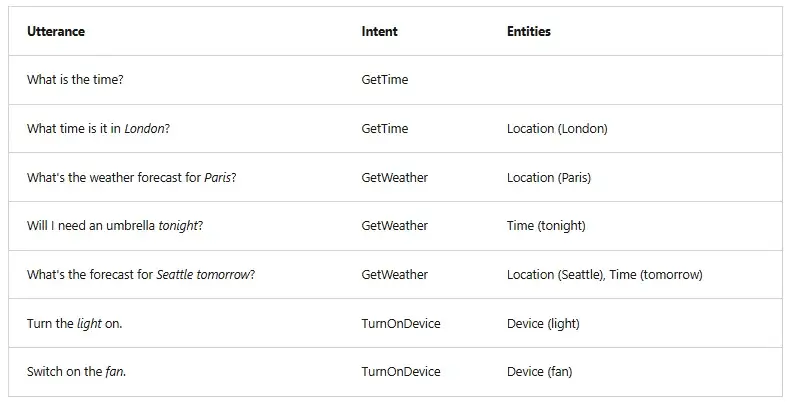Click GetTime intent in the first row

point(384,80)
